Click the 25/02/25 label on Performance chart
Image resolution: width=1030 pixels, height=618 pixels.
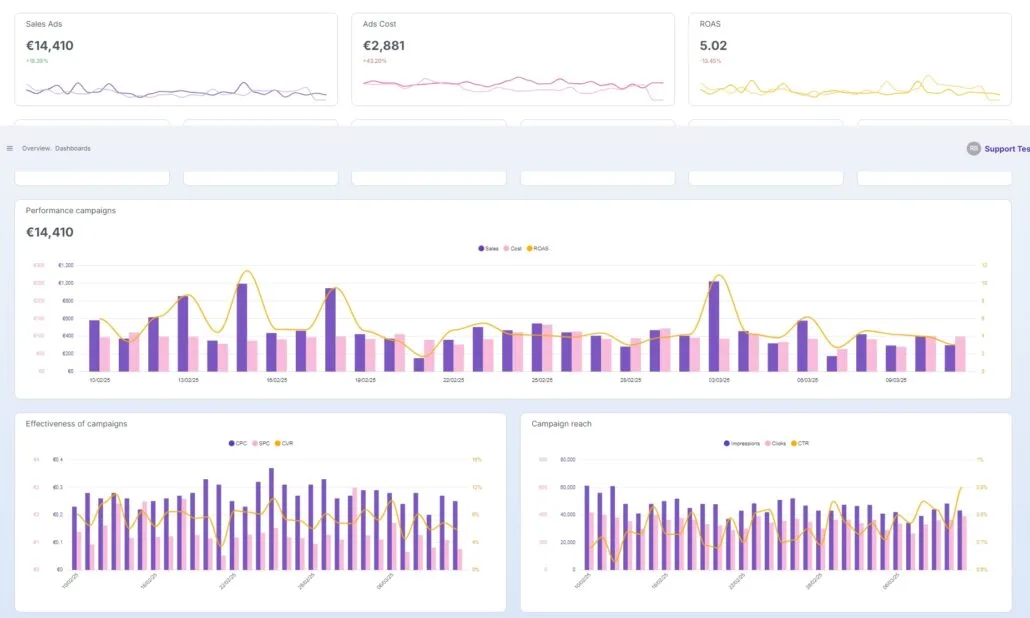click(x=542, y=380)
